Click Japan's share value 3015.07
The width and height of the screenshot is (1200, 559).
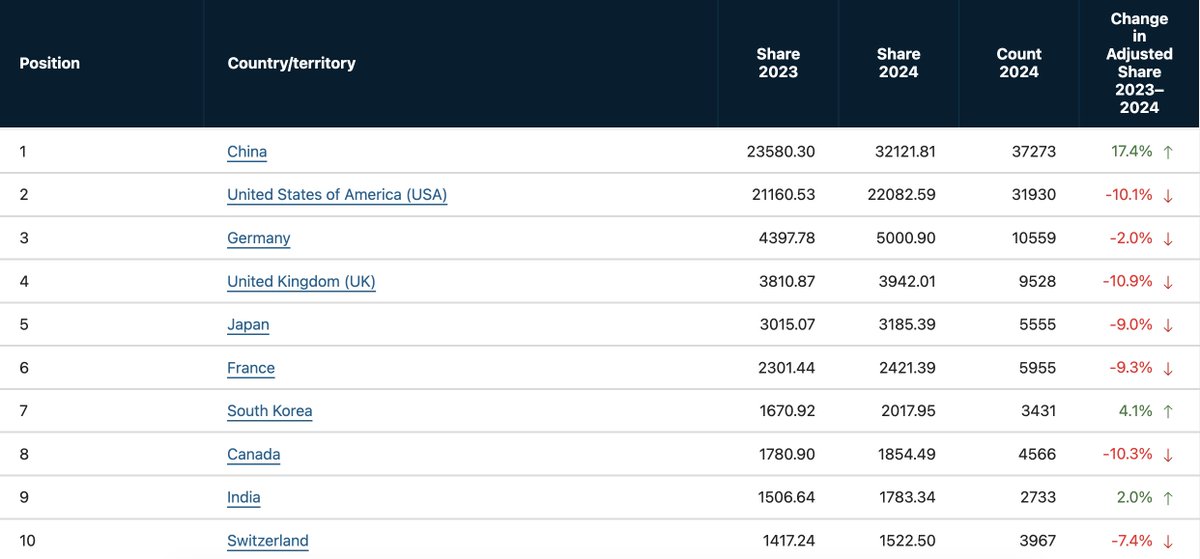(785, 325)
